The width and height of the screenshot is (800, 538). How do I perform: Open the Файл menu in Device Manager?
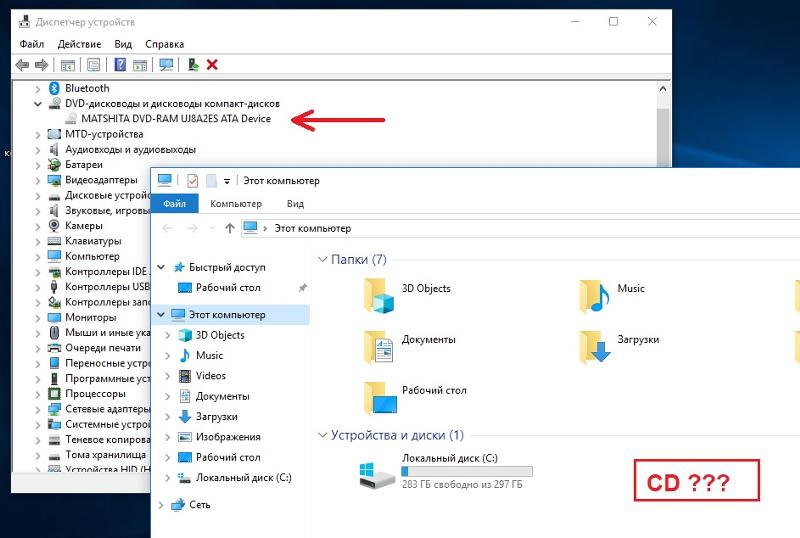[x=32, y=44]
